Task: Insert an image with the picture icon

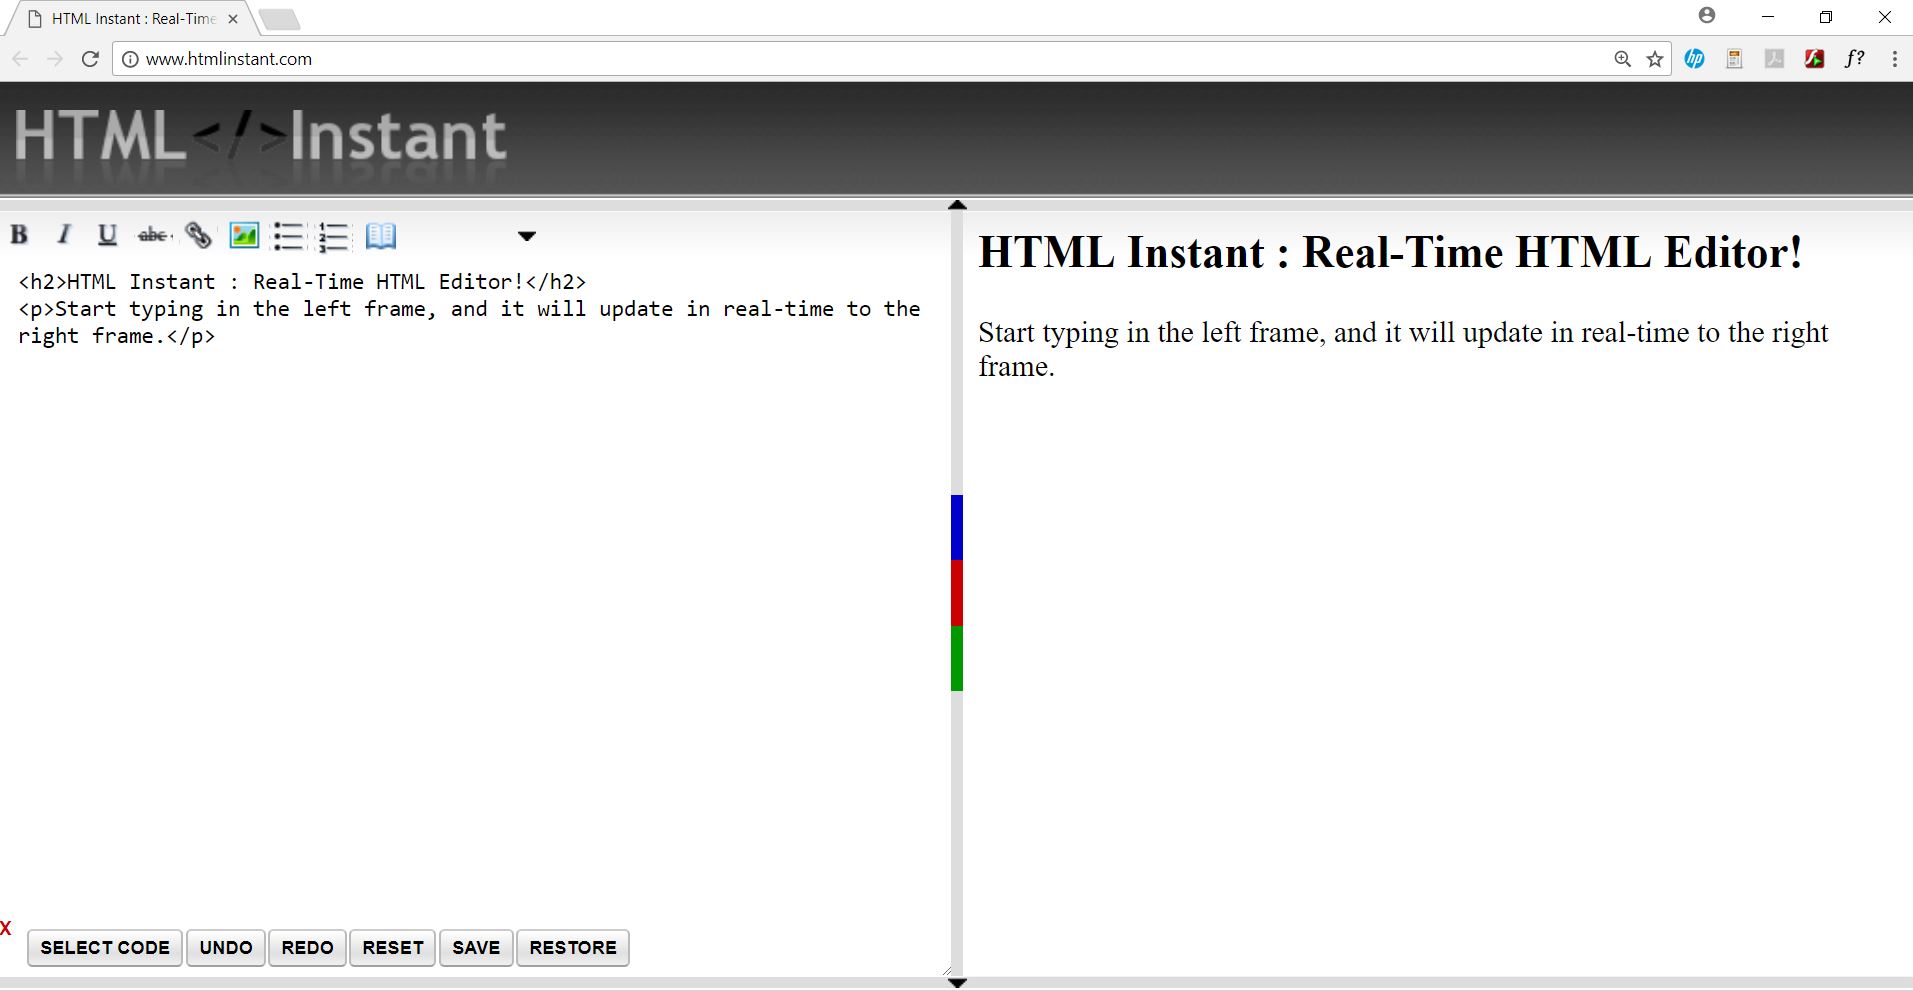Action: 244,235
